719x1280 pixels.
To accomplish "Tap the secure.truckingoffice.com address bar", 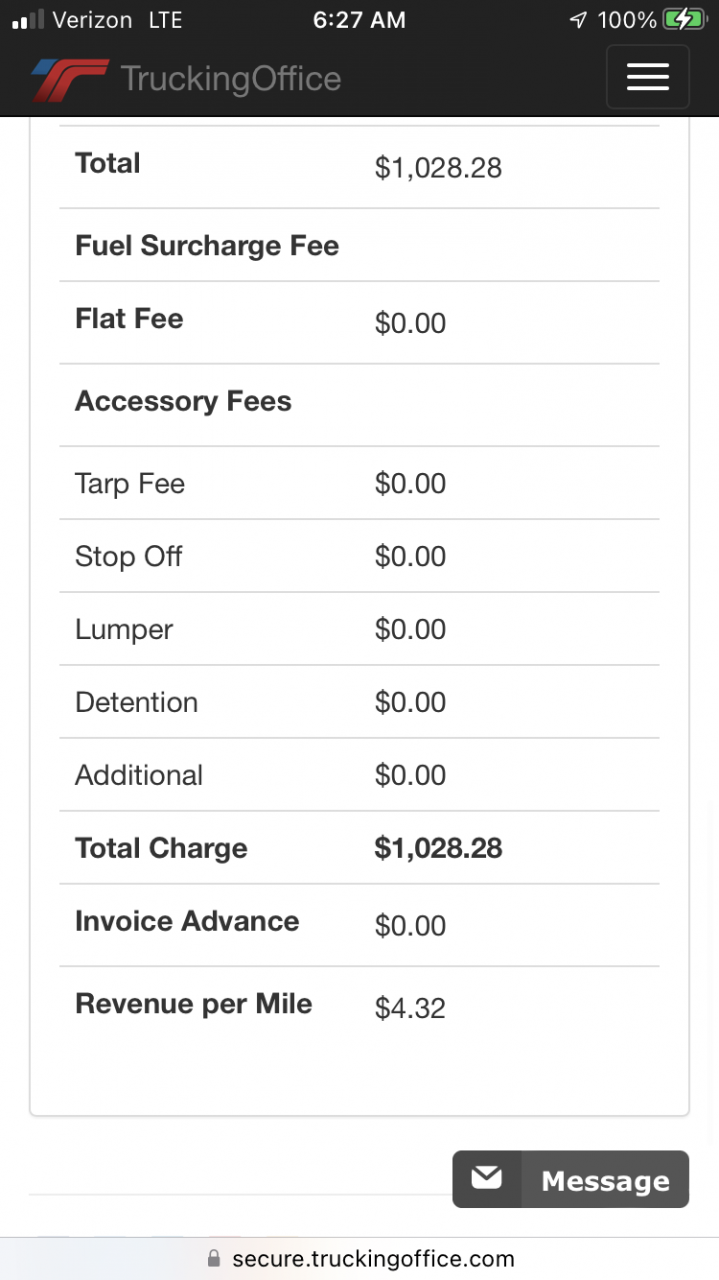I will tap(372, 1258).
